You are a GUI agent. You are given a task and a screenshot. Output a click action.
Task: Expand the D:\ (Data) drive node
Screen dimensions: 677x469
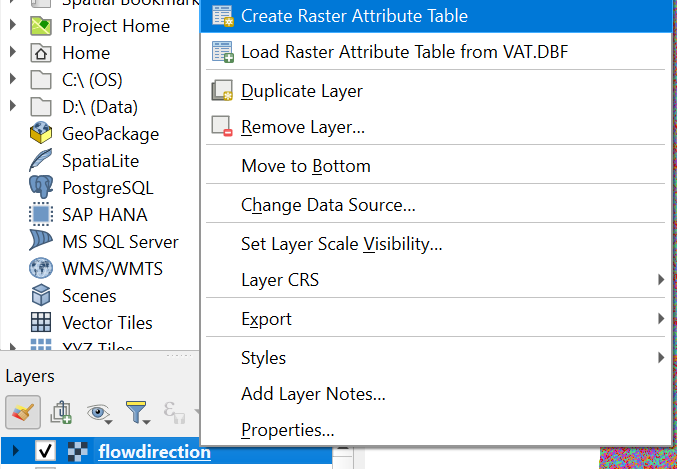click(x=13, y=106)
